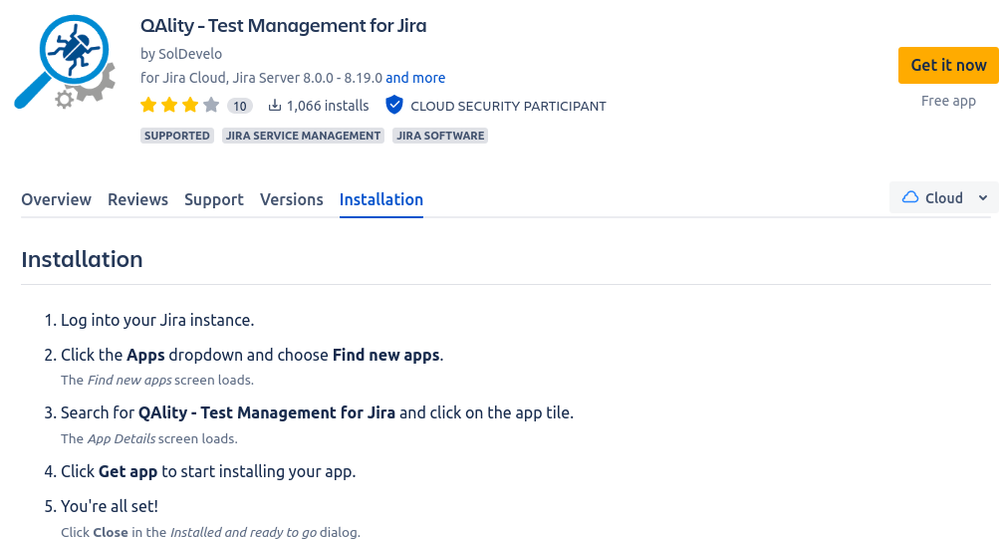Screen dimensions: 999x555
Task: Click the JIRA SERVICE MANAGEMENT tag
Action: point(303,136)
